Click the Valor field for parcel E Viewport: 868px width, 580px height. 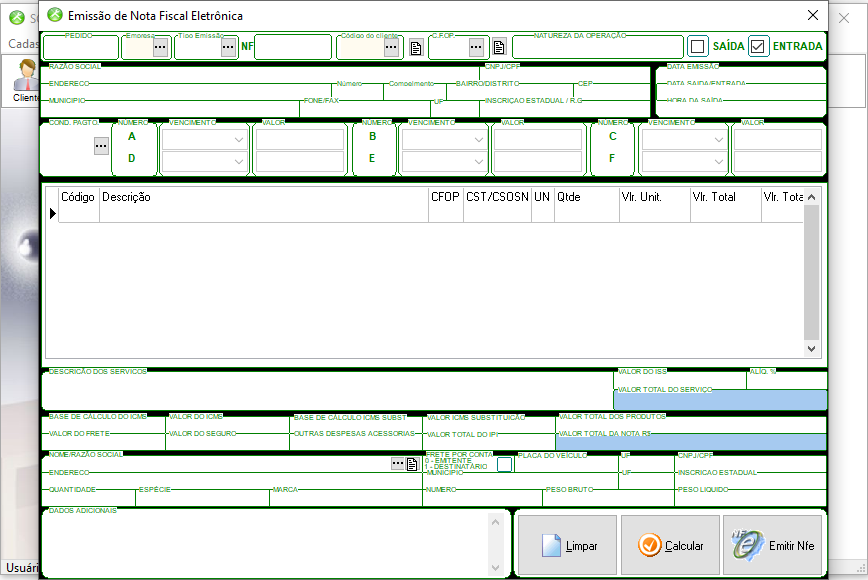pos(538,162)
